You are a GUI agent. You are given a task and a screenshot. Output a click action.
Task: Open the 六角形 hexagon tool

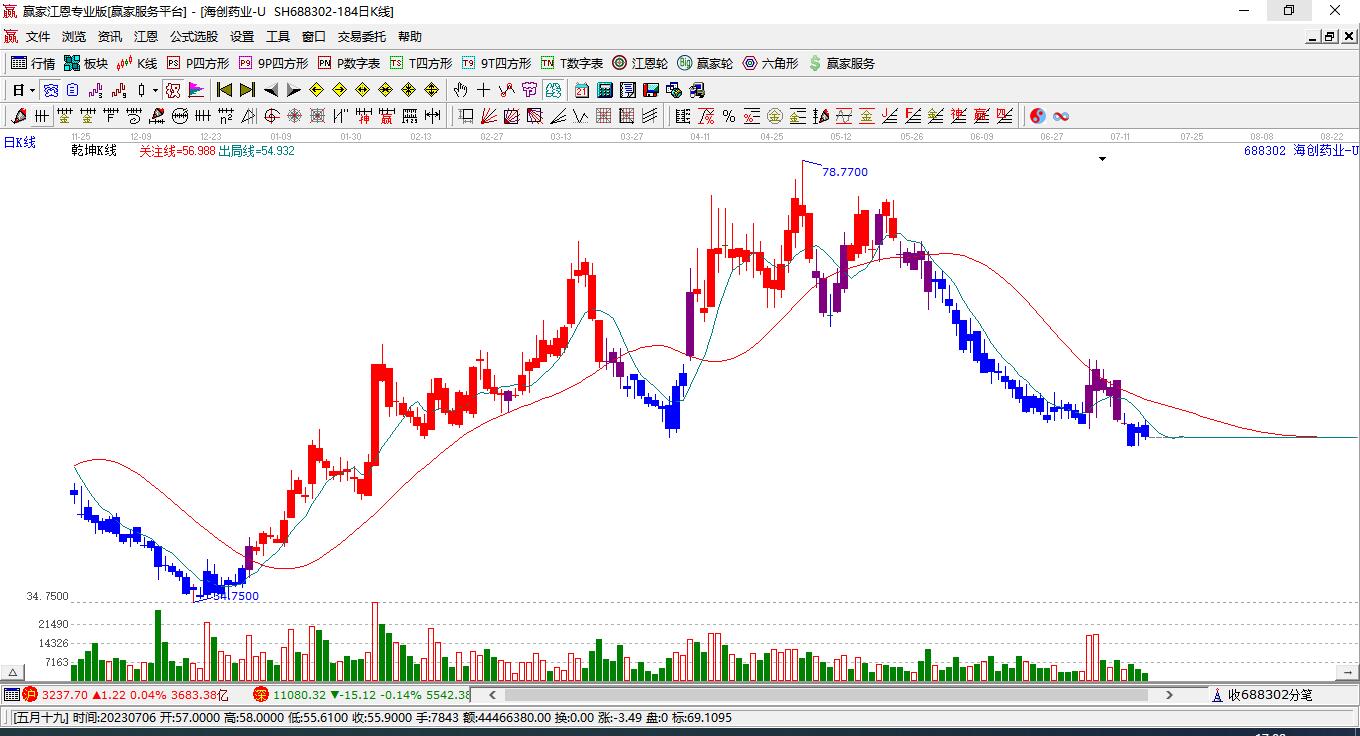(x=770, y=63)
